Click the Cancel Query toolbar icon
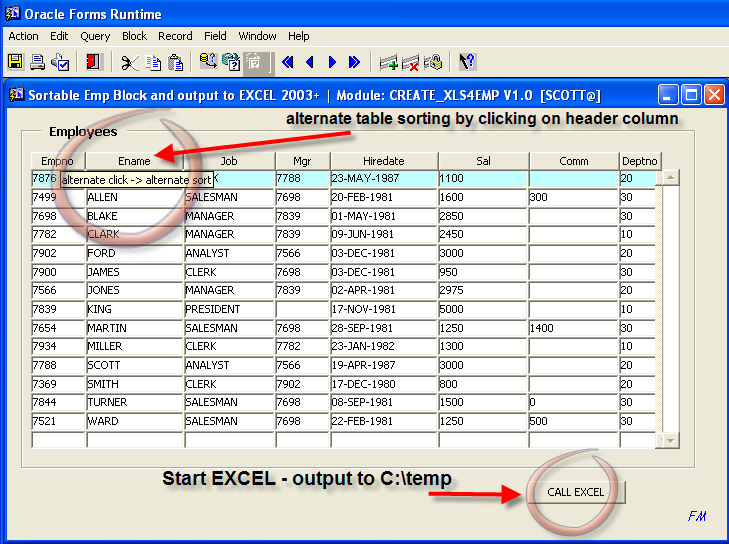The width and height of the screenshot is (729, 544). tap(254, 62)
